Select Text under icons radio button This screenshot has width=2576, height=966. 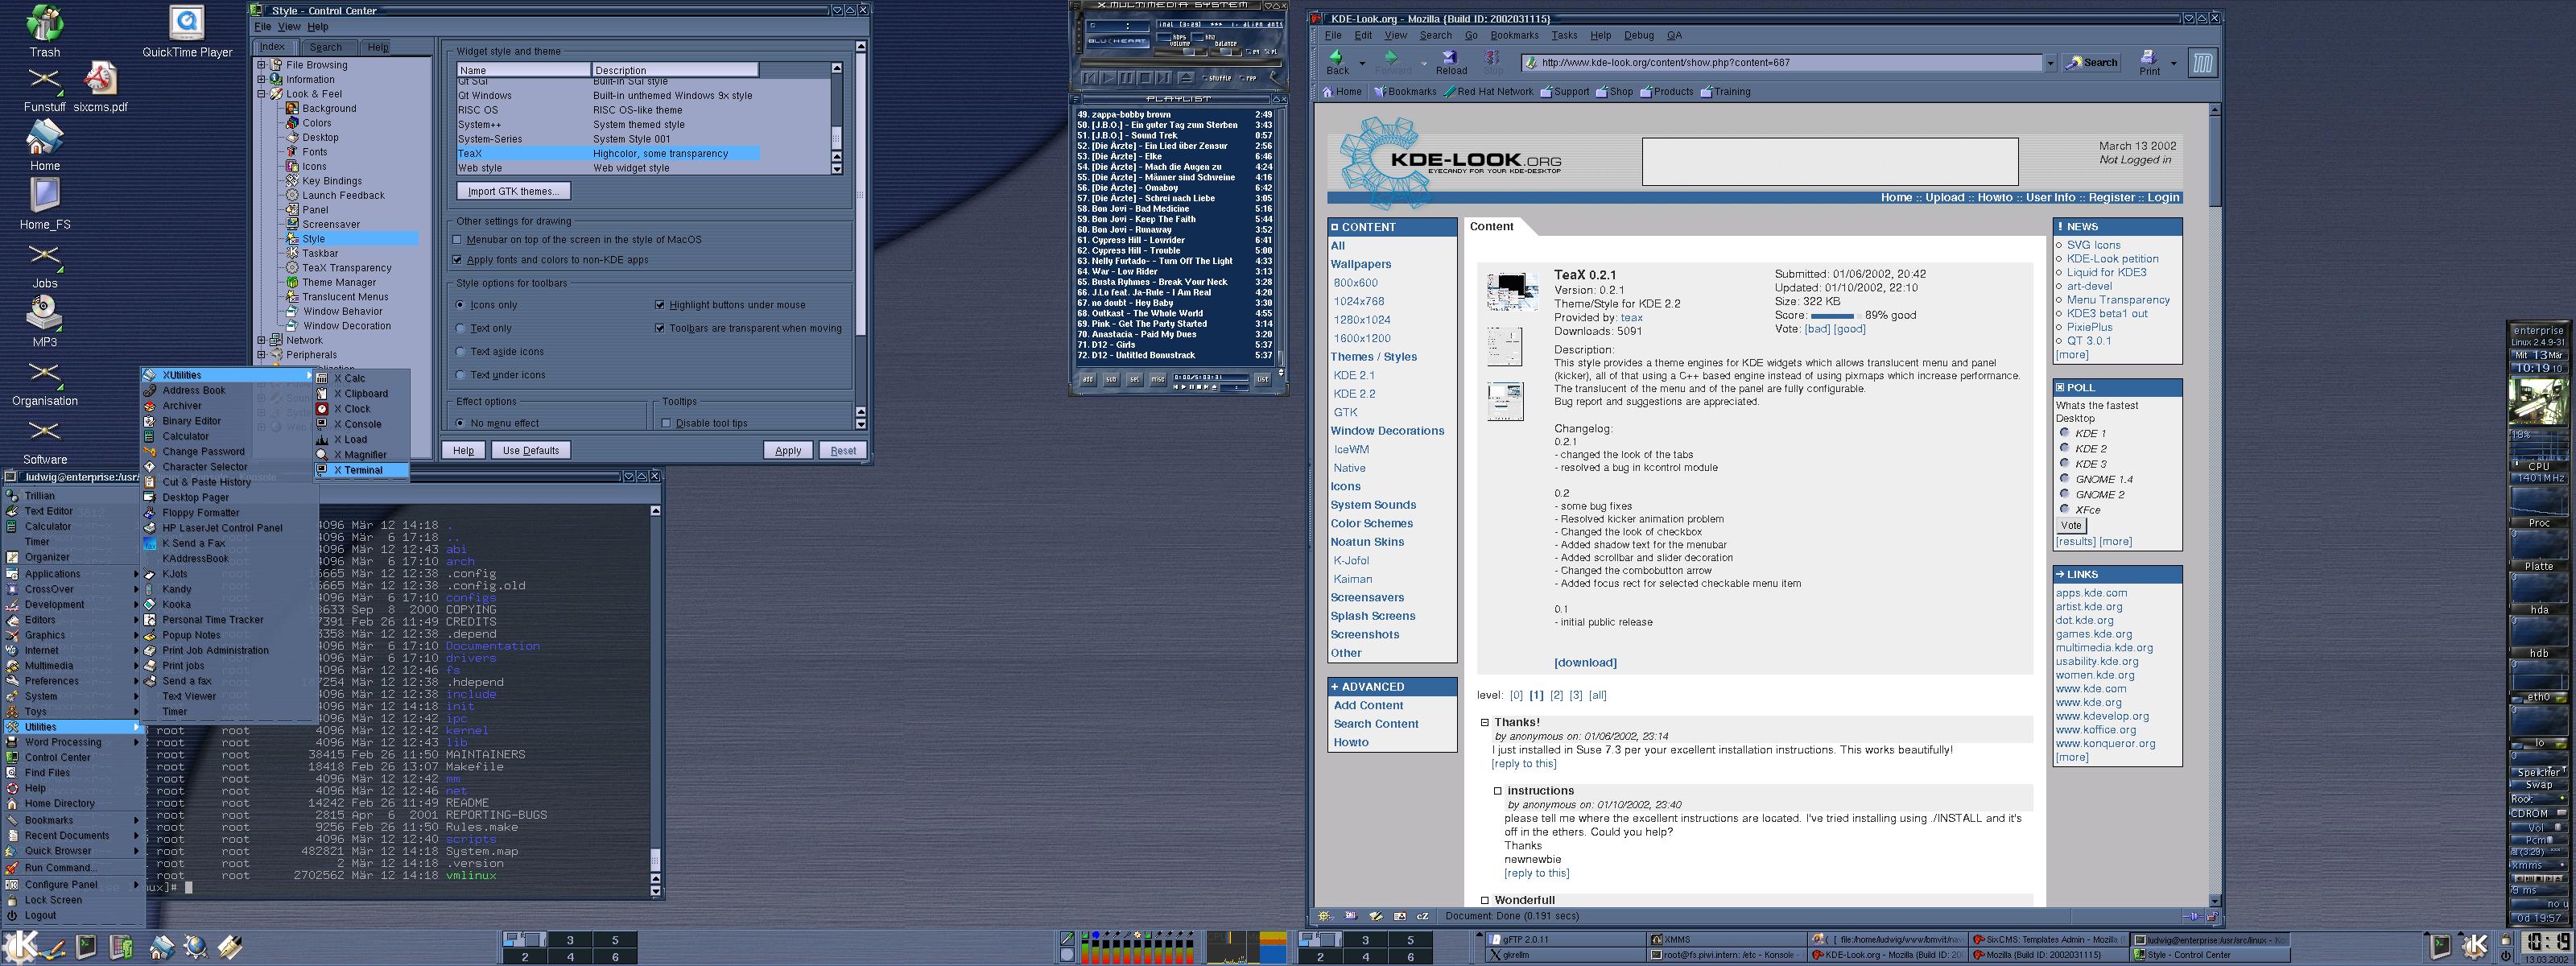coord(460,375)
